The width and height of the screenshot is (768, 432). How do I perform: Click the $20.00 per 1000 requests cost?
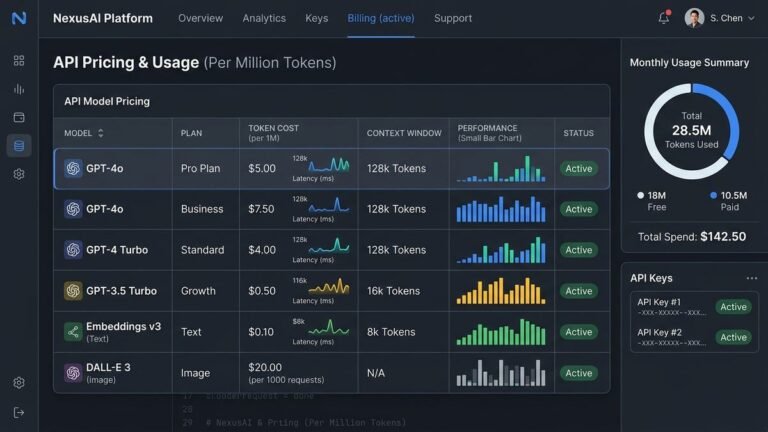click(286, 373)
